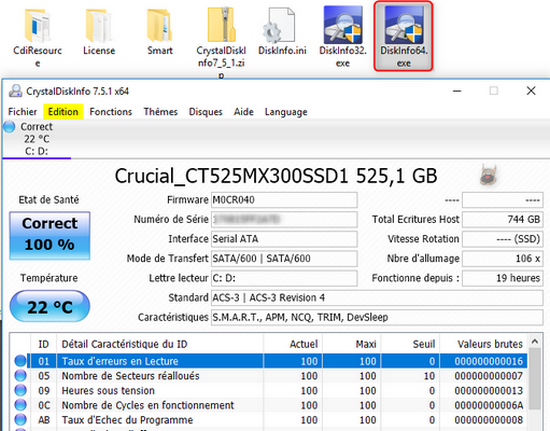
Task: Click status orb for attribute 01 row
Action: 20,361
